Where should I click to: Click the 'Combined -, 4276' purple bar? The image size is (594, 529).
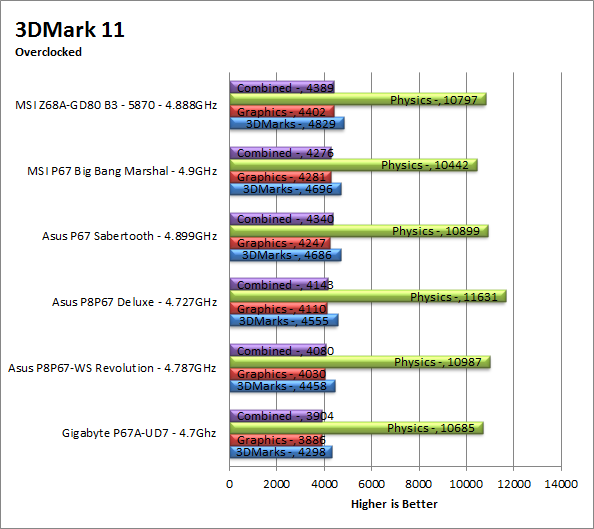point(281,153)
